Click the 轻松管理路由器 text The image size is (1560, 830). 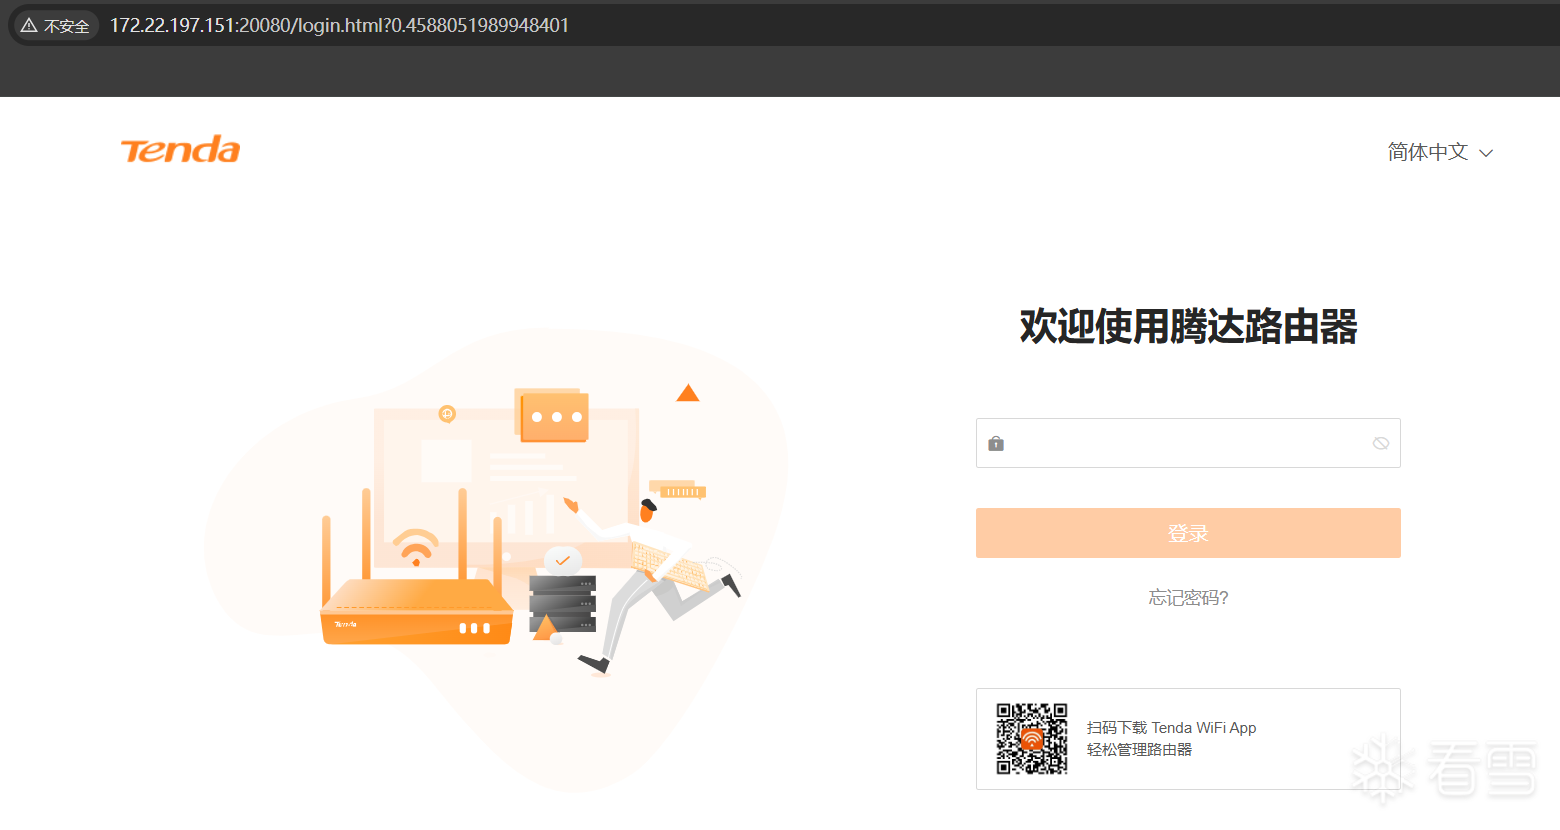click(x=1139, y=750)
